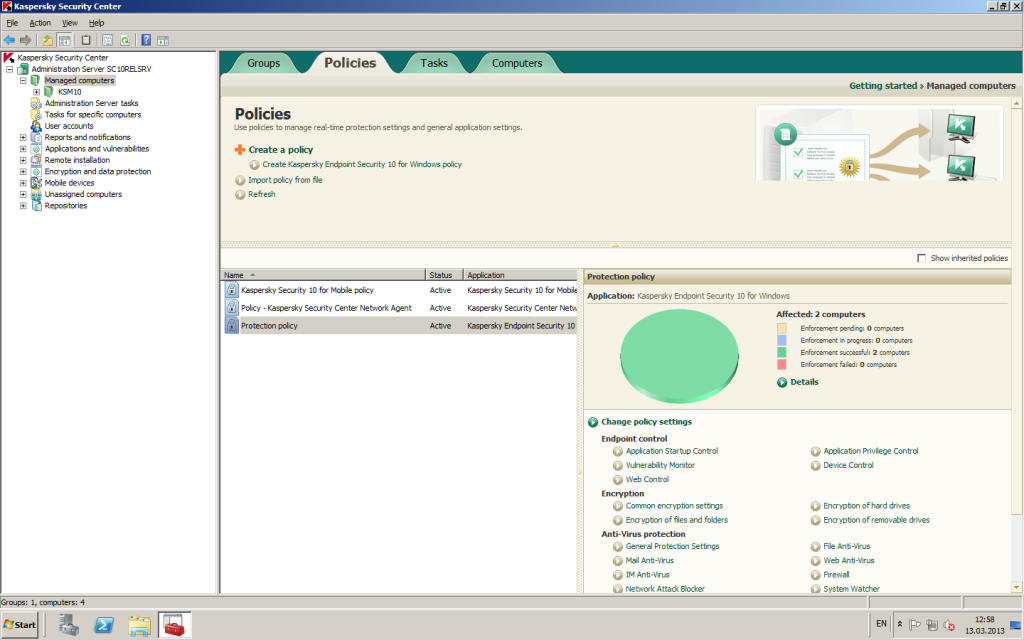
Task: Expand the Mobile devices node
Action: [x=23, y=183]
